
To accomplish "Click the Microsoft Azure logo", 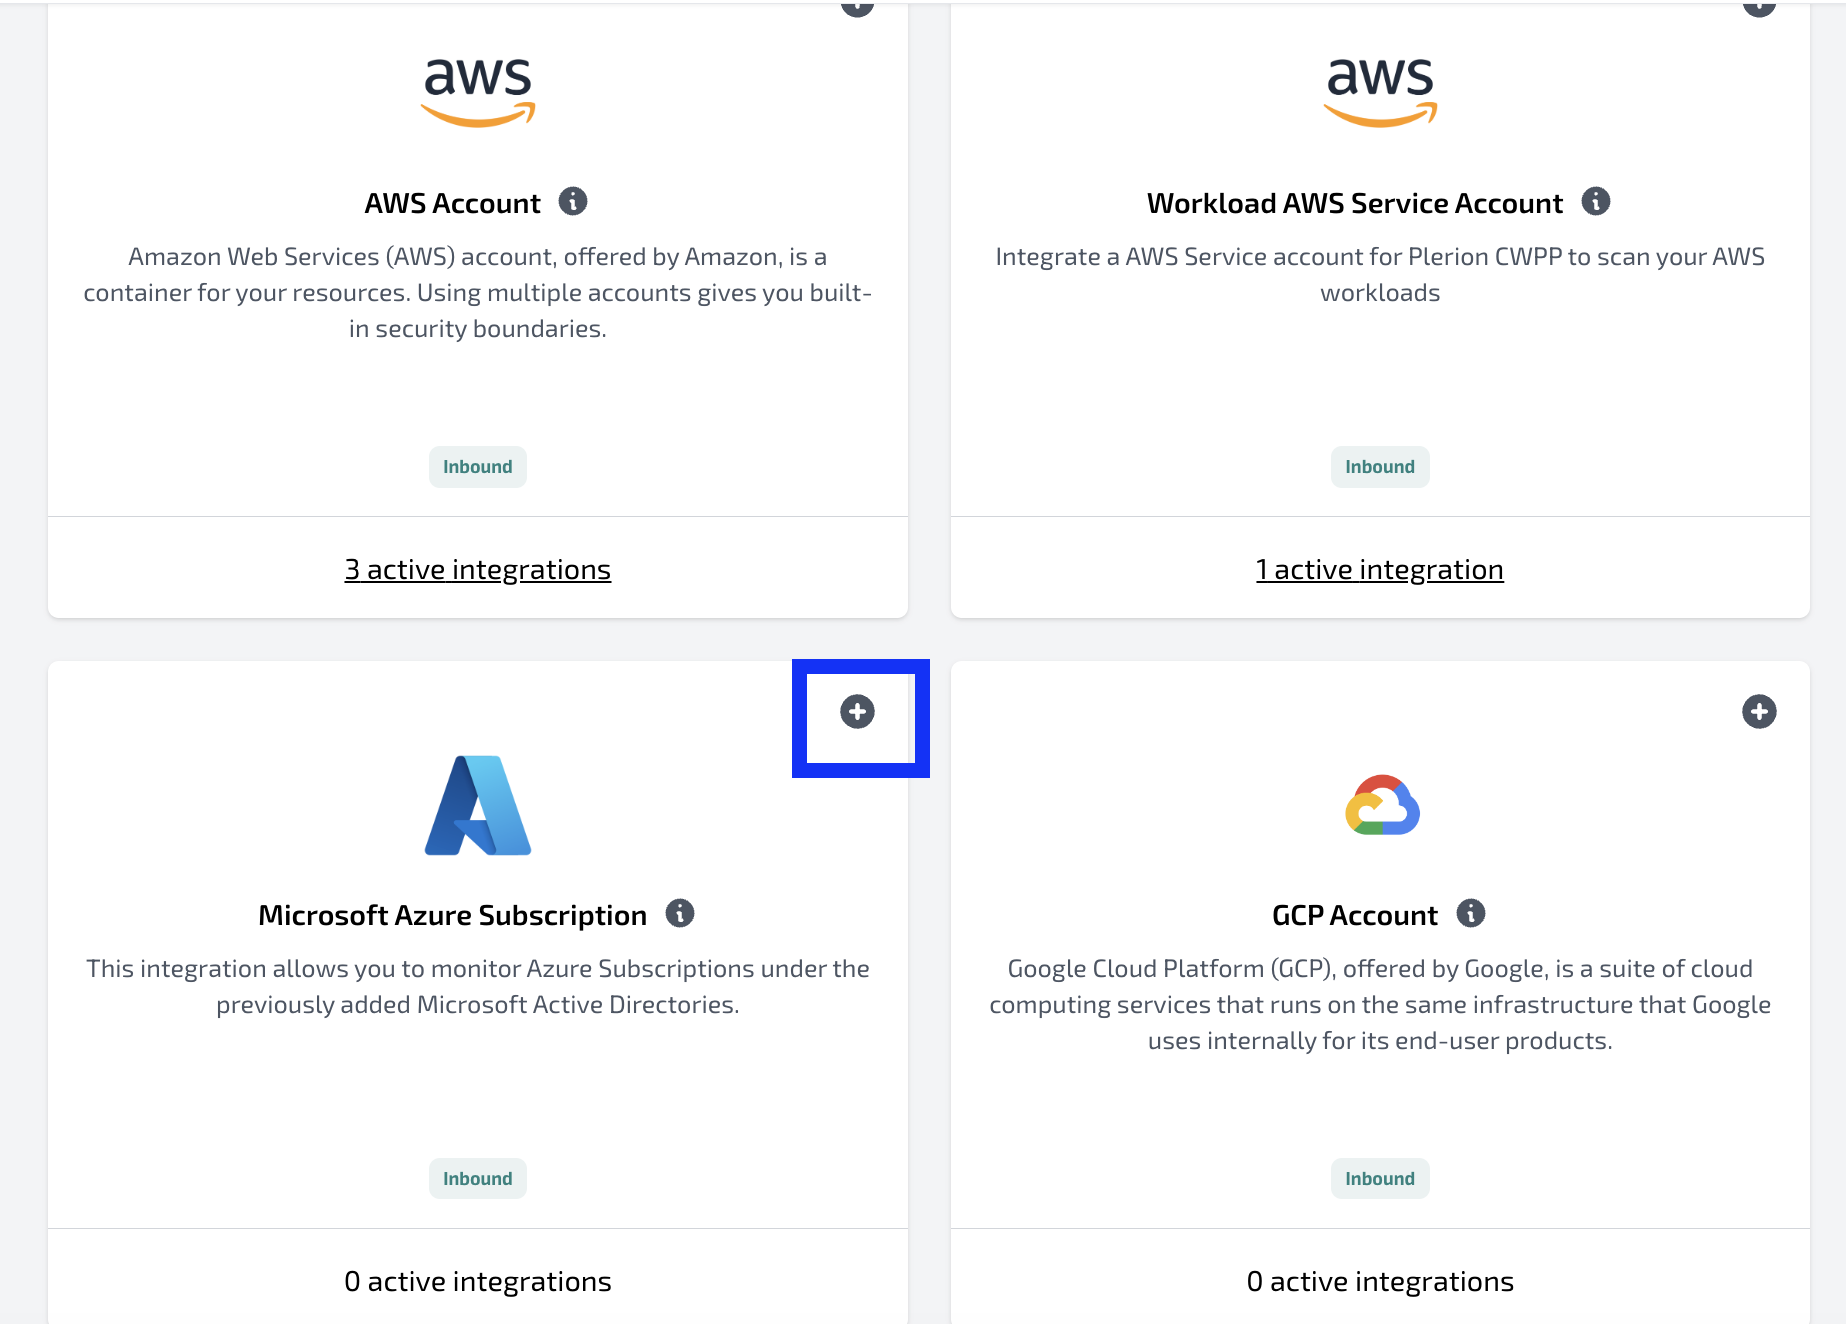I will click(478, 805).
